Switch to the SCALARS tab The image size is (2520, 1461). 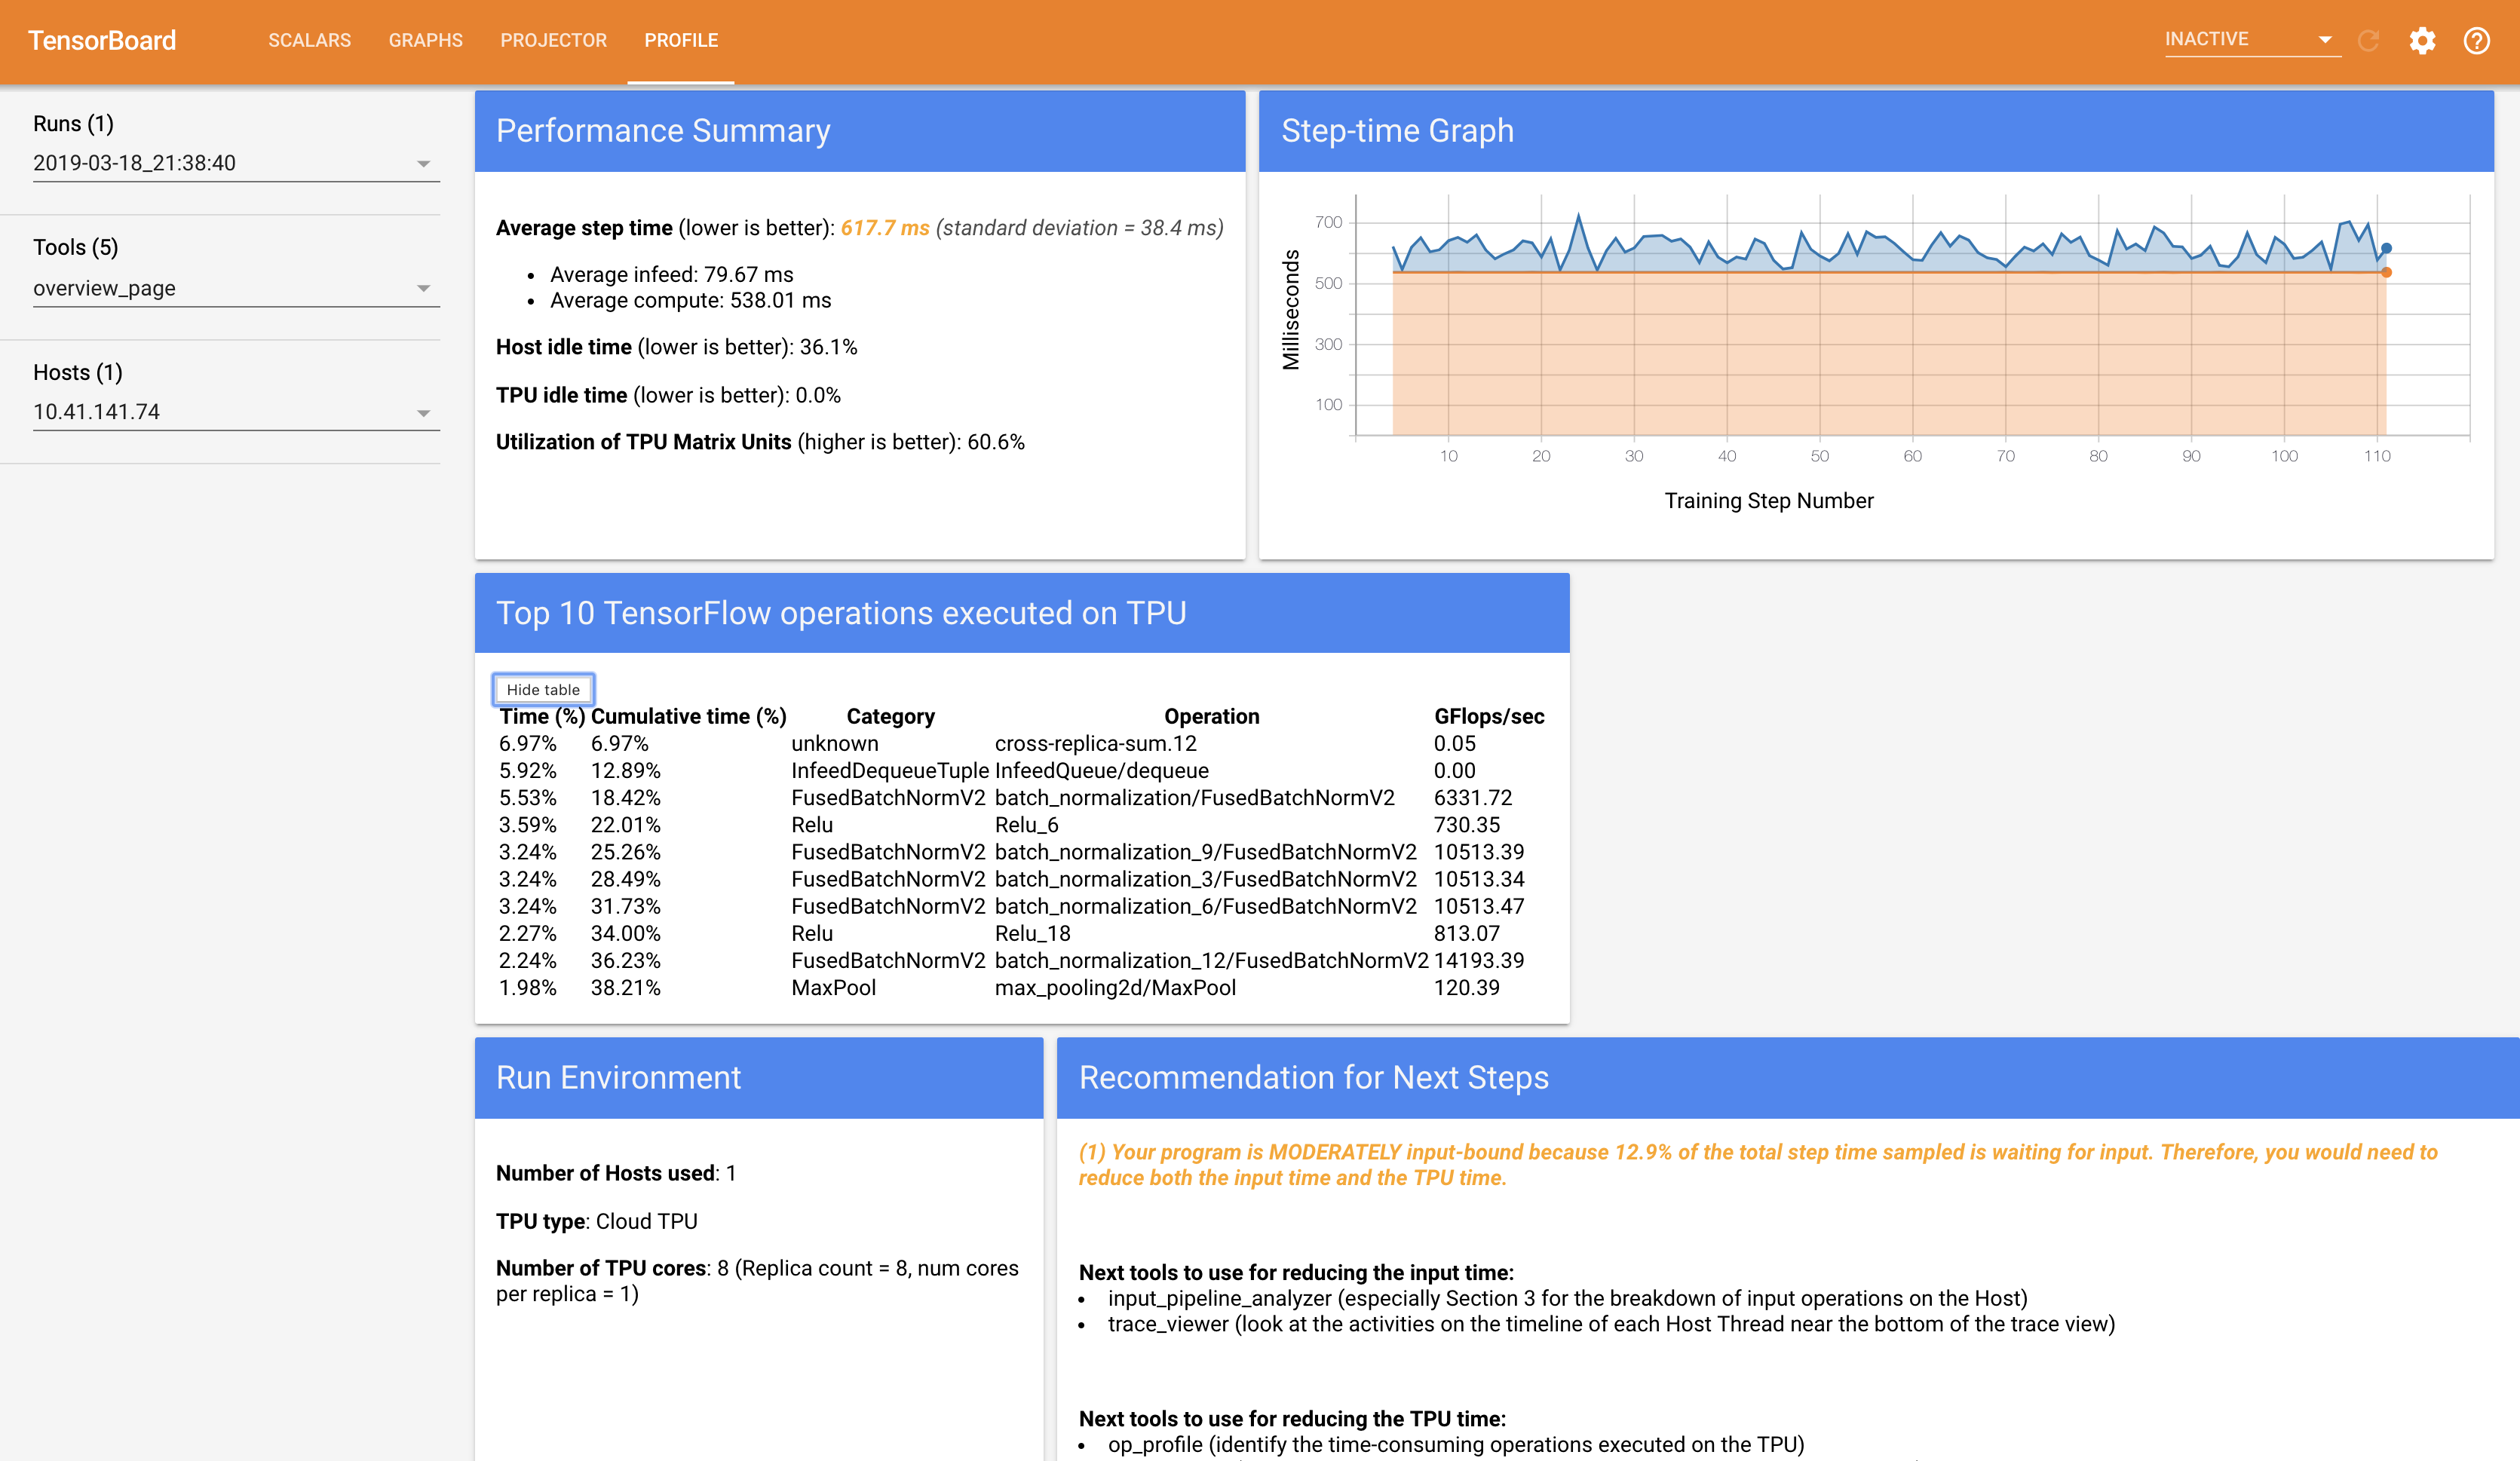coord(309,40)
